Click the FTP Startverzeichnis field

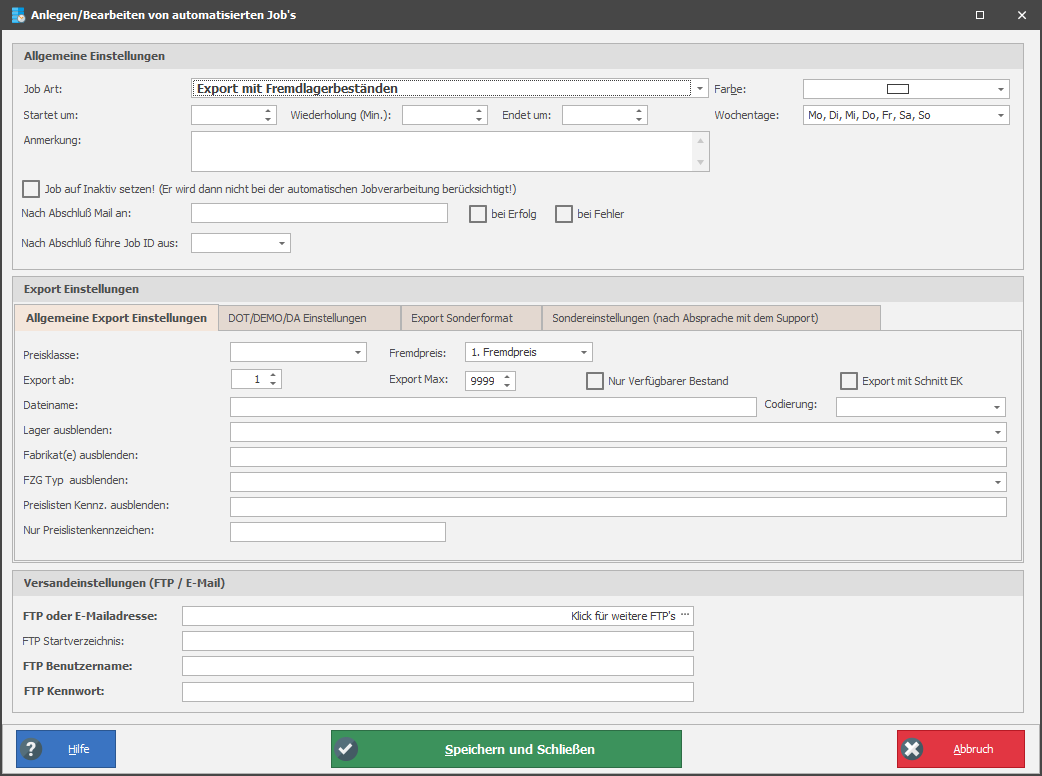[438, 641]
